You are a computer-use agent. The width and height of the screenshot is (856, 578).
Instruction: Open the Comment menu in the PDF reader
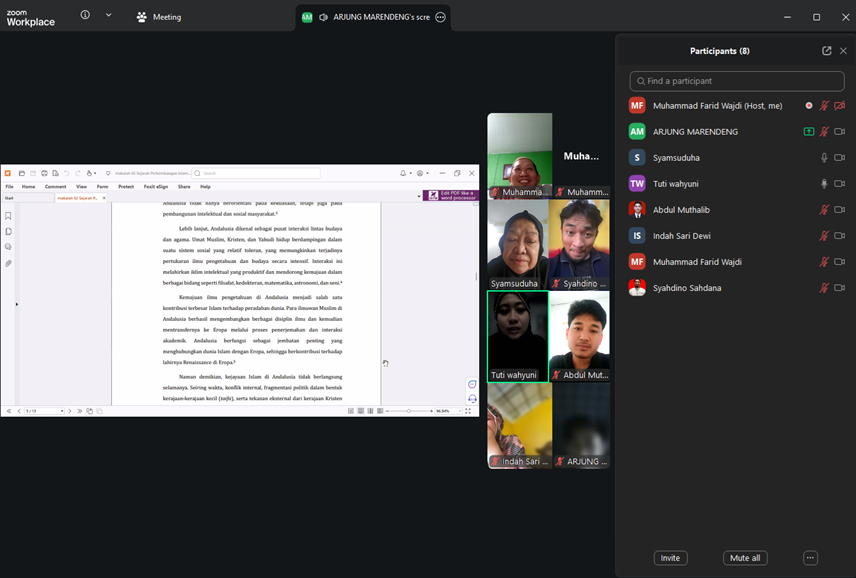pos(56,187)
